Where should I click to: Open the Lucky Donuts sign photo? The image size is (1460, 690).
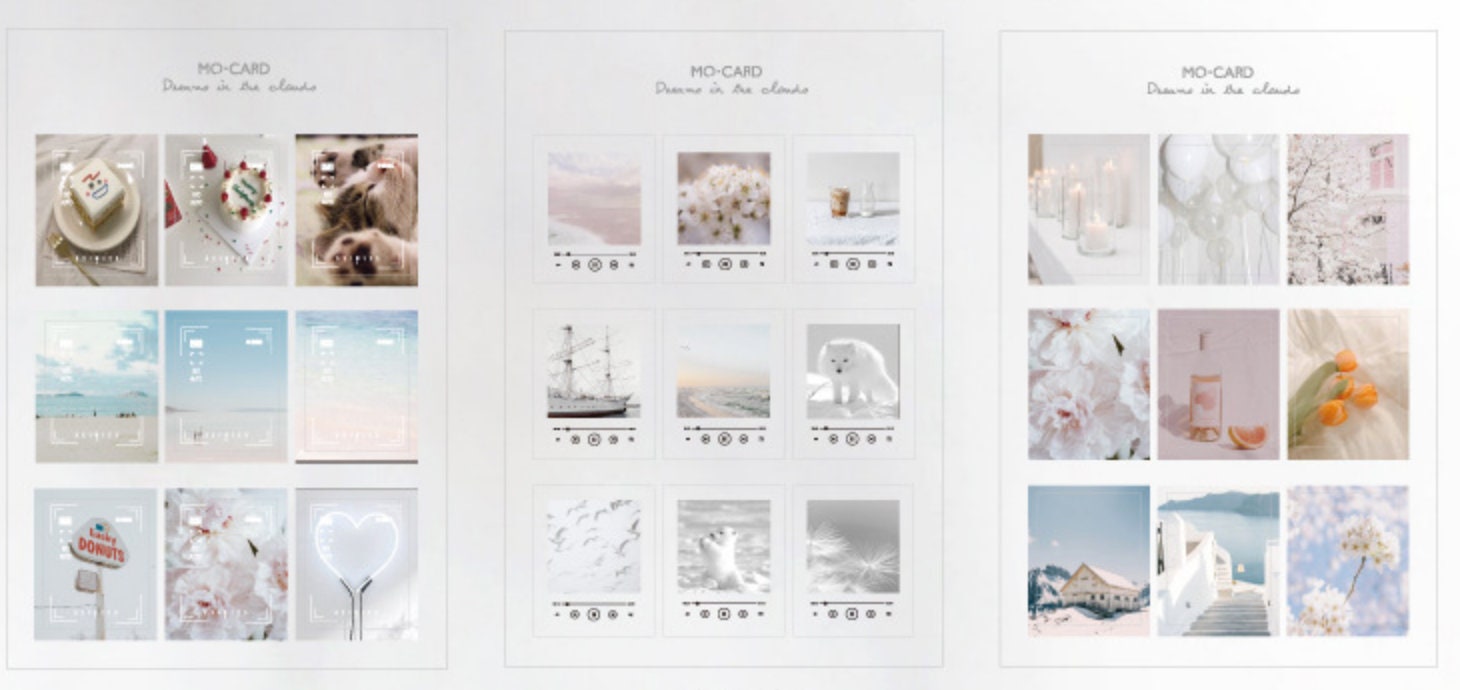96,564
